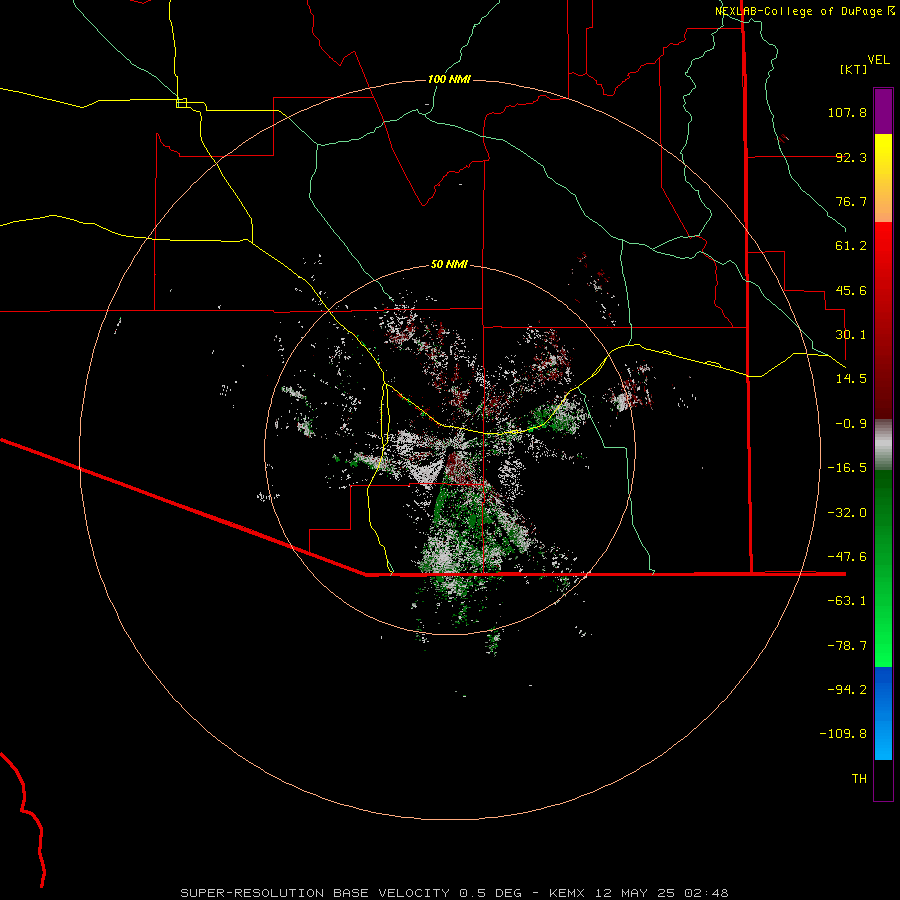900x900 pixels.
Task: Click the green segment of velocity color bar
Action: pyautogui.click(x=883, y=568)
